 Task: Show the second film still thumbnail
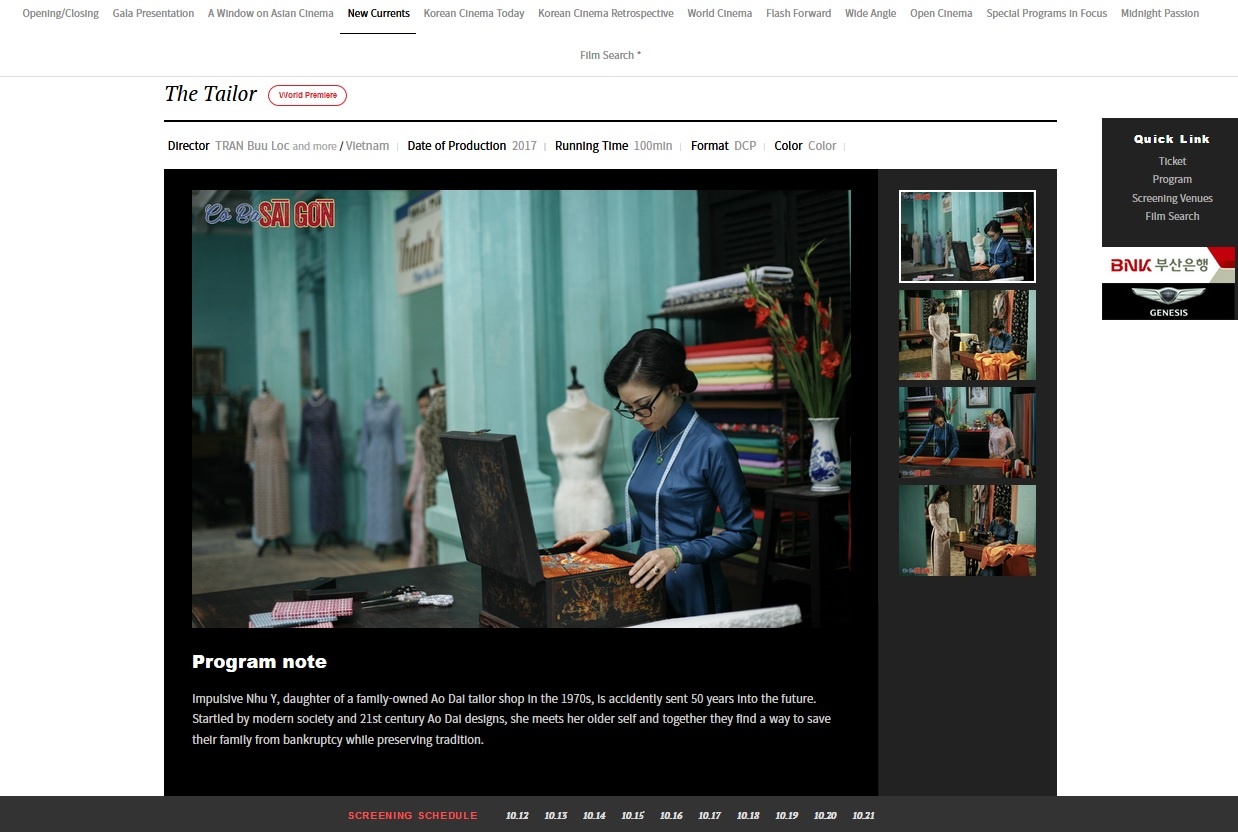click(967, 335)
